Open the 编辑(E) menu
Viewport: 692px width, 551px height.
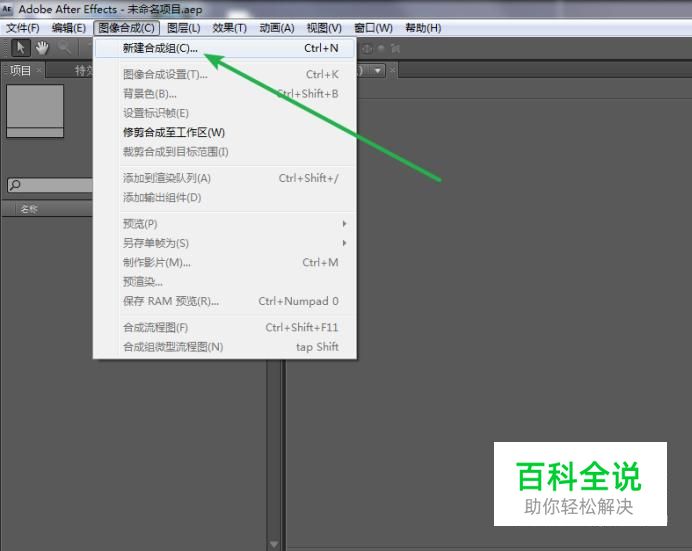68,28
